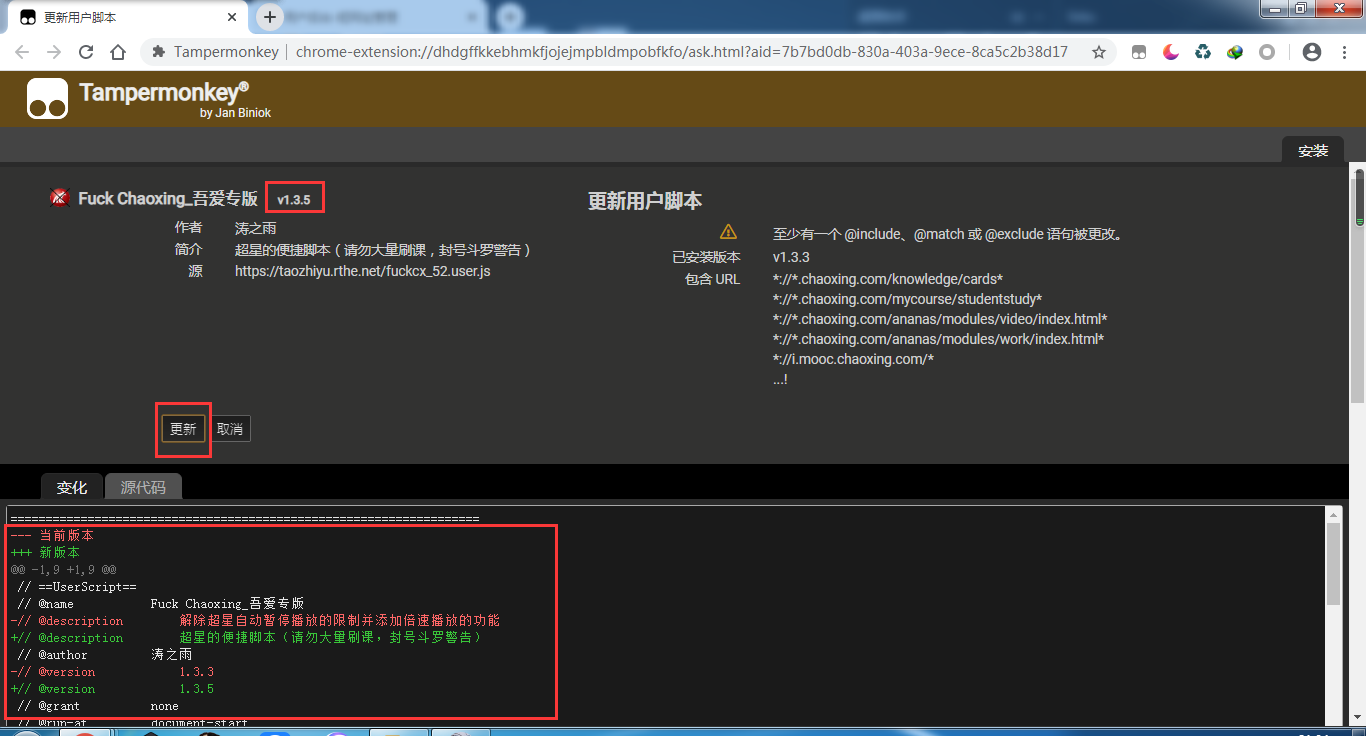Bookmark this page with the star icon
The height and width of the screenshot is (736, 1366).
point(1099,52)
